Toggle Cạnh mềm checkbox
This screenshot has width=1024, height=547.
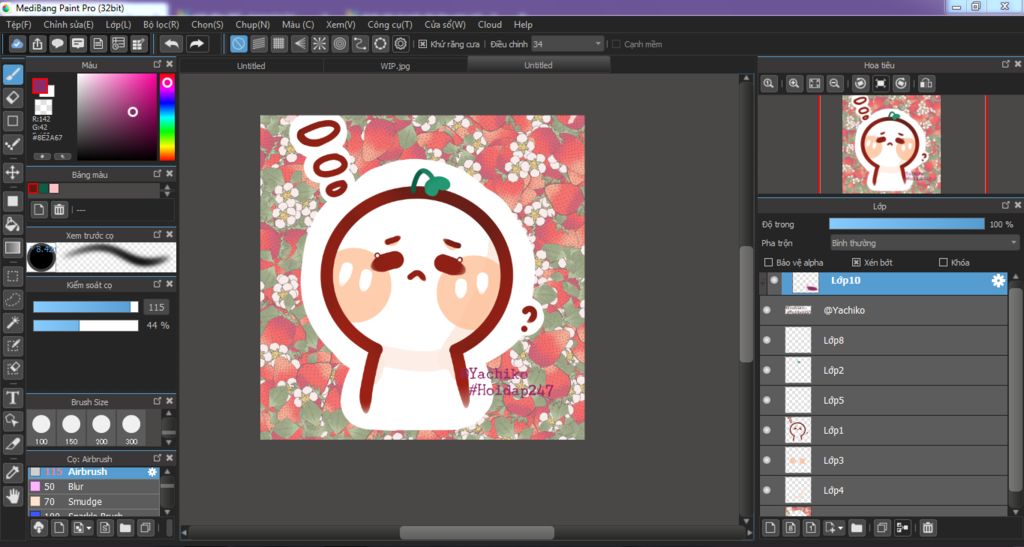616,44
